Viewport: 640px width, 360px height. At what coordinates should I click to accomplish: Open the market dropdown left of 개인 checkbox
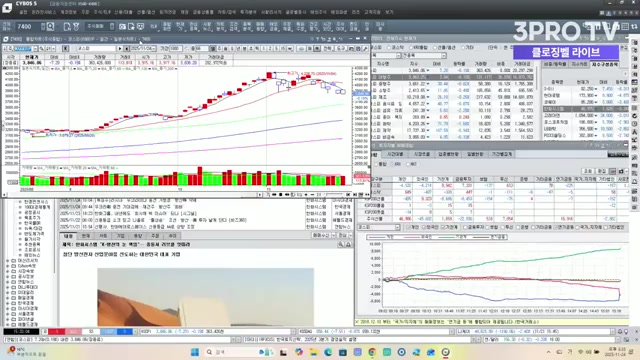397,227
